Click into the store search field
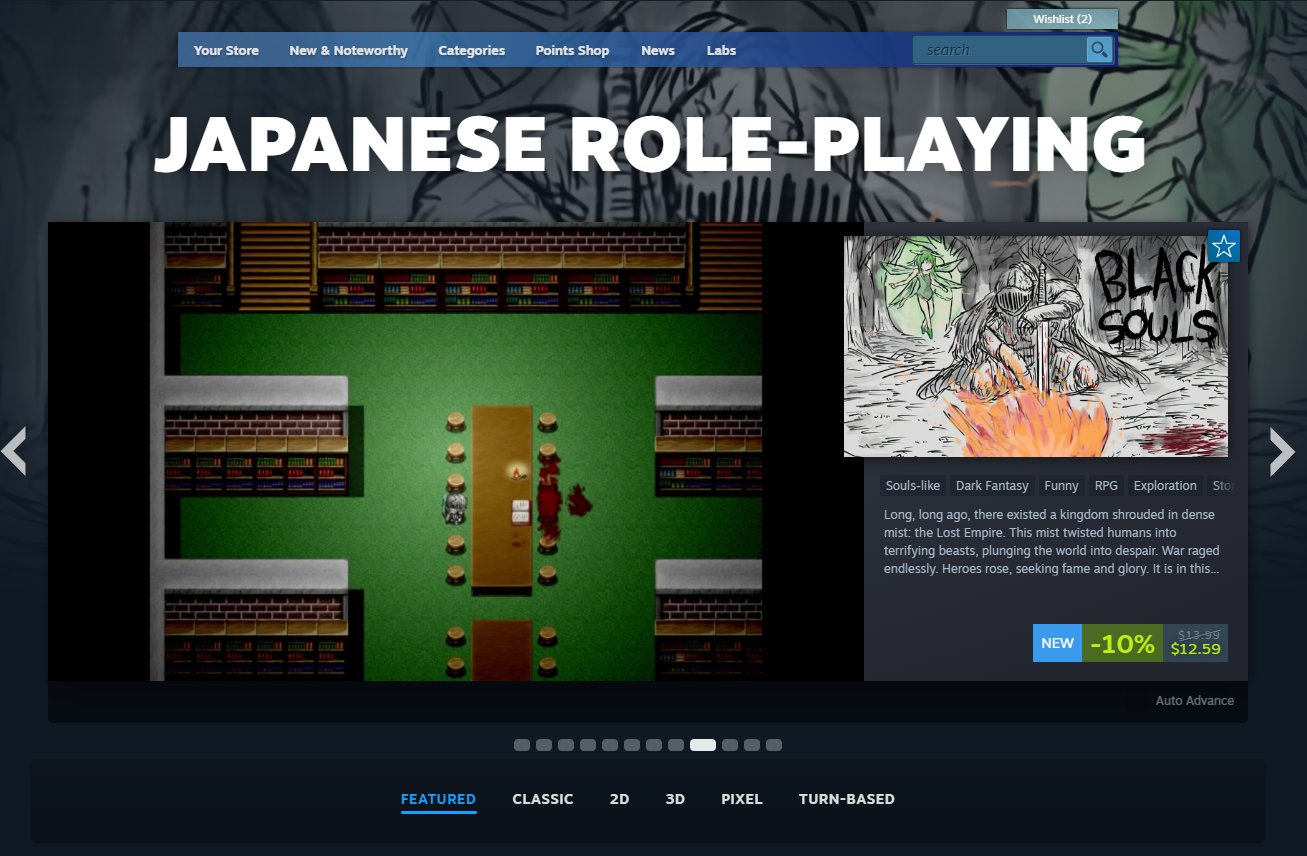The image size is (1307, 856). 1000,50
